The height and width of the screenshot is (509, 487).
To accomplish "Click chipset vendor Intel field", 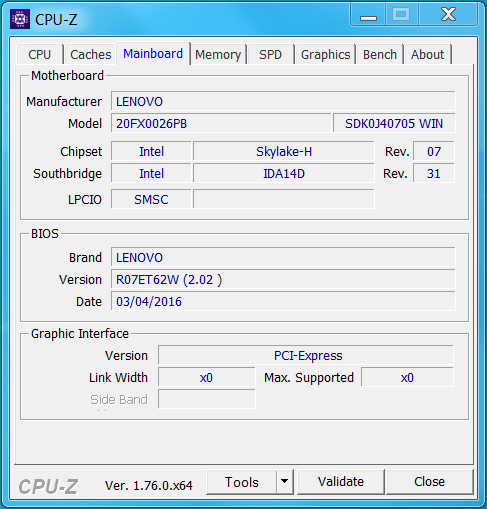I will point(151,152).
